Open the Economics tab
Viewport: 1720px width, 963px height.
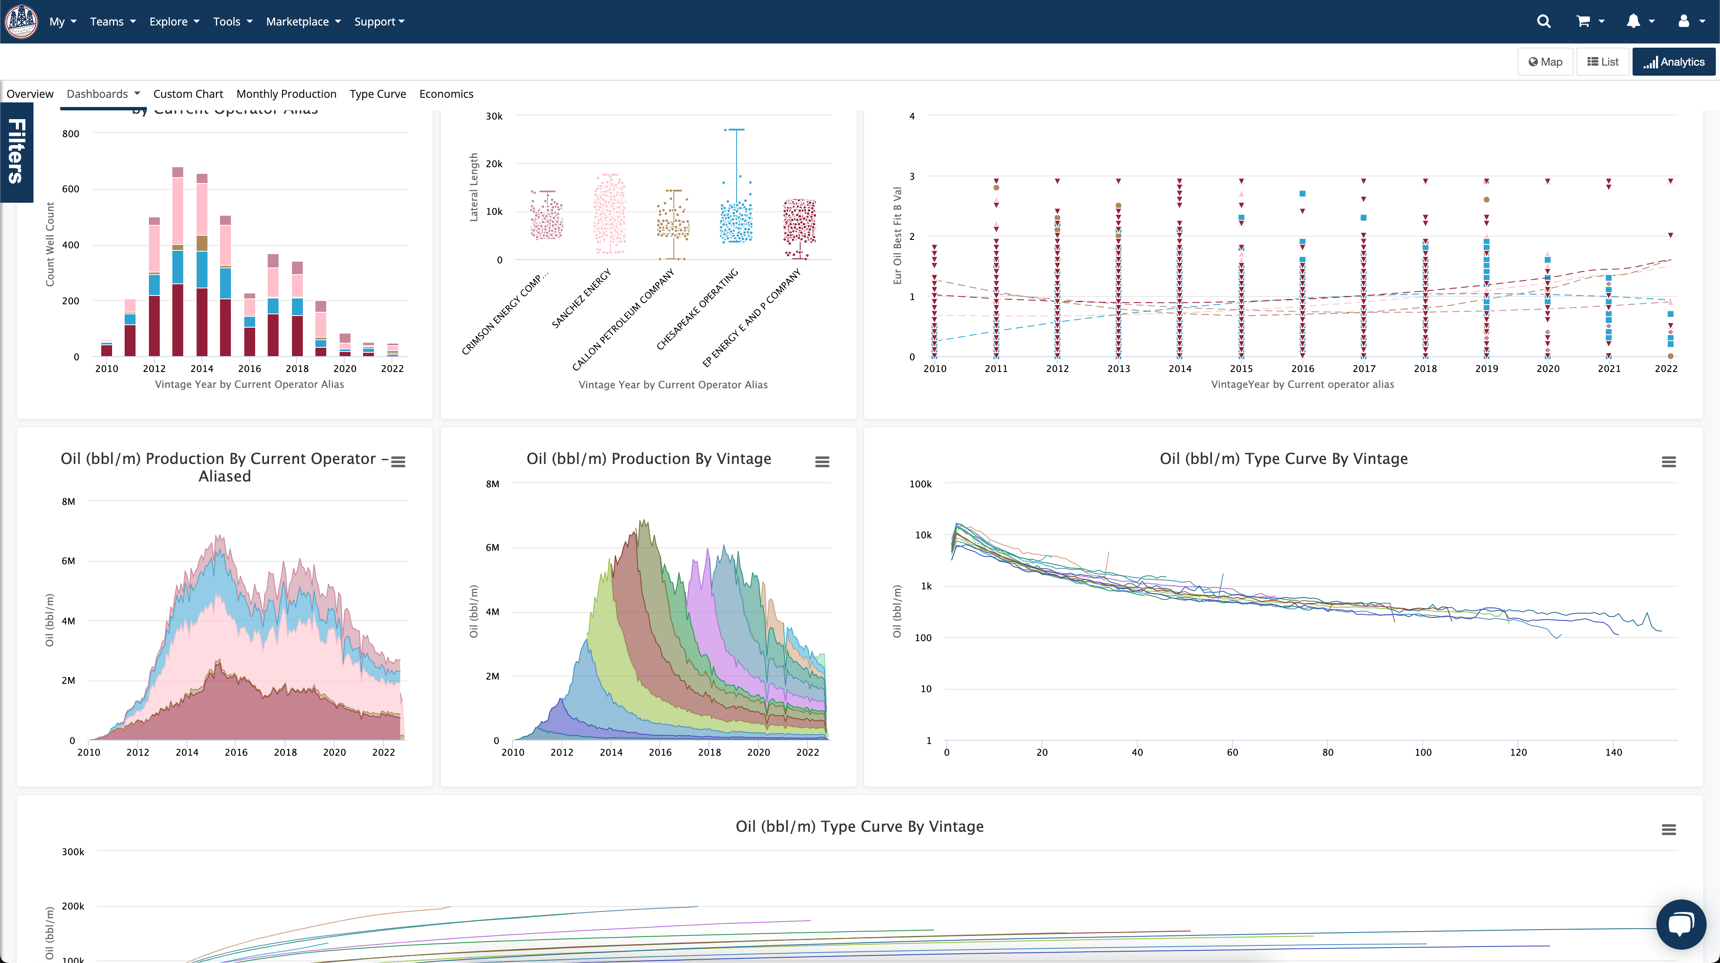point(446,94)
